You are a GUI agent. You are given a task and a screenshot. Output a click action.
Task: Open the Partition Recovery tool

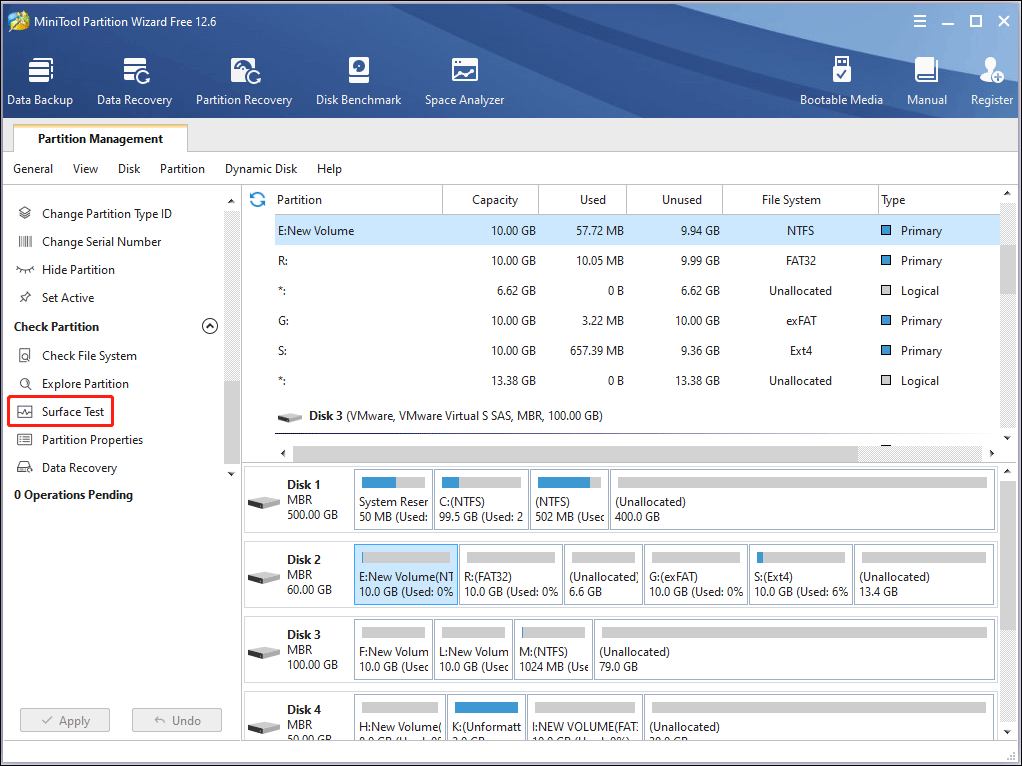pyautogui.click(x=244, y=80)
